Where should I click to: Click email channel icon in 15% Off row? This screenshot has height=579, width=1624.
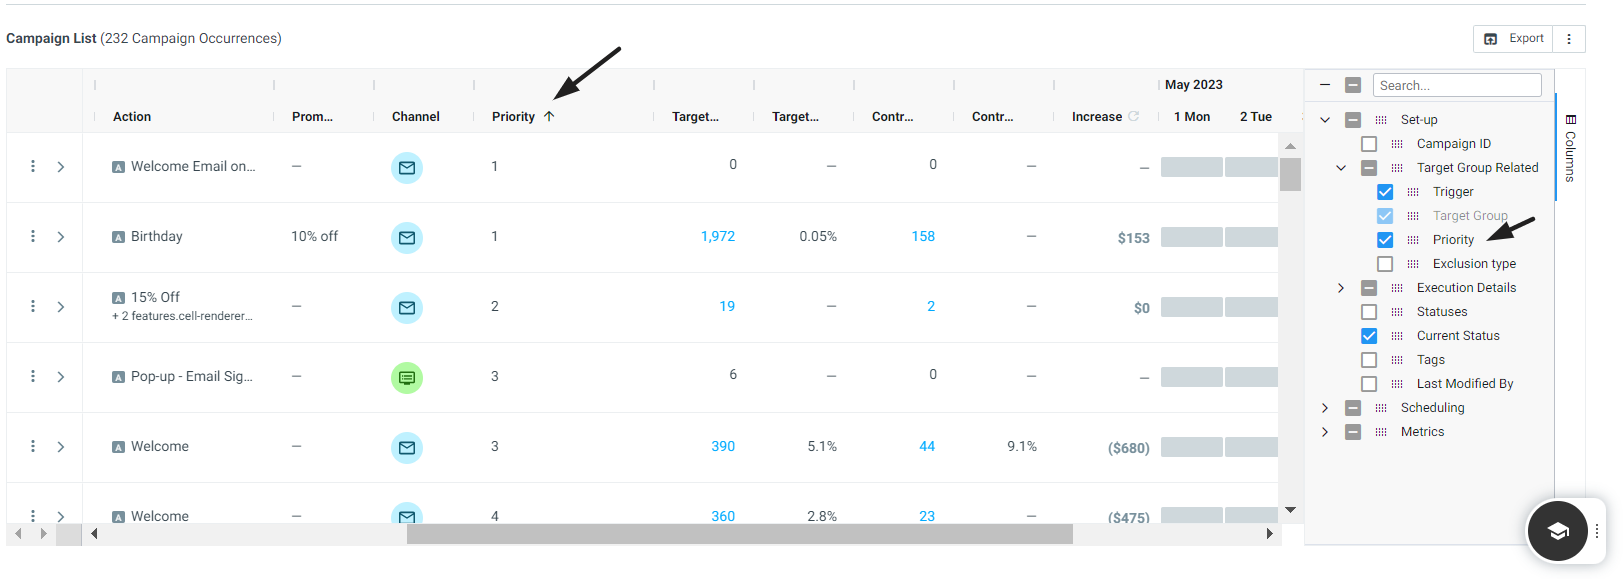coord(407,308)
